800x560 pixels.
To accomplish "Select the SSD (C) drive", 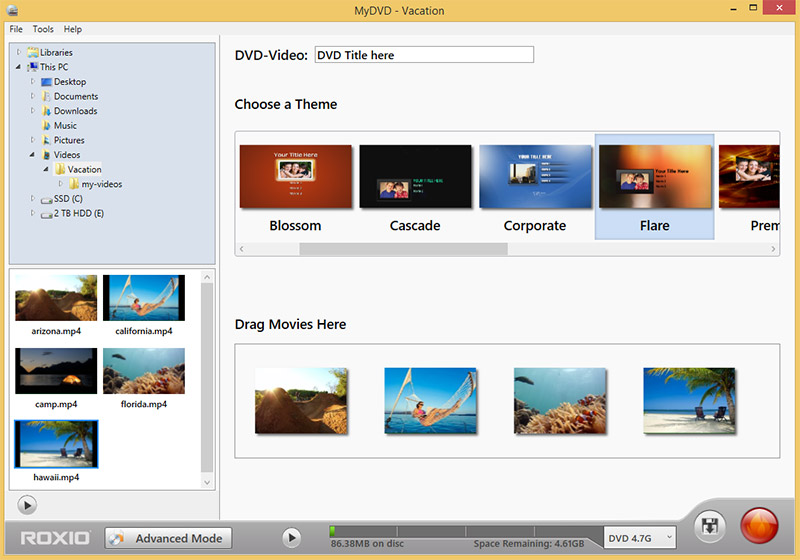I will tap(62, 198).
